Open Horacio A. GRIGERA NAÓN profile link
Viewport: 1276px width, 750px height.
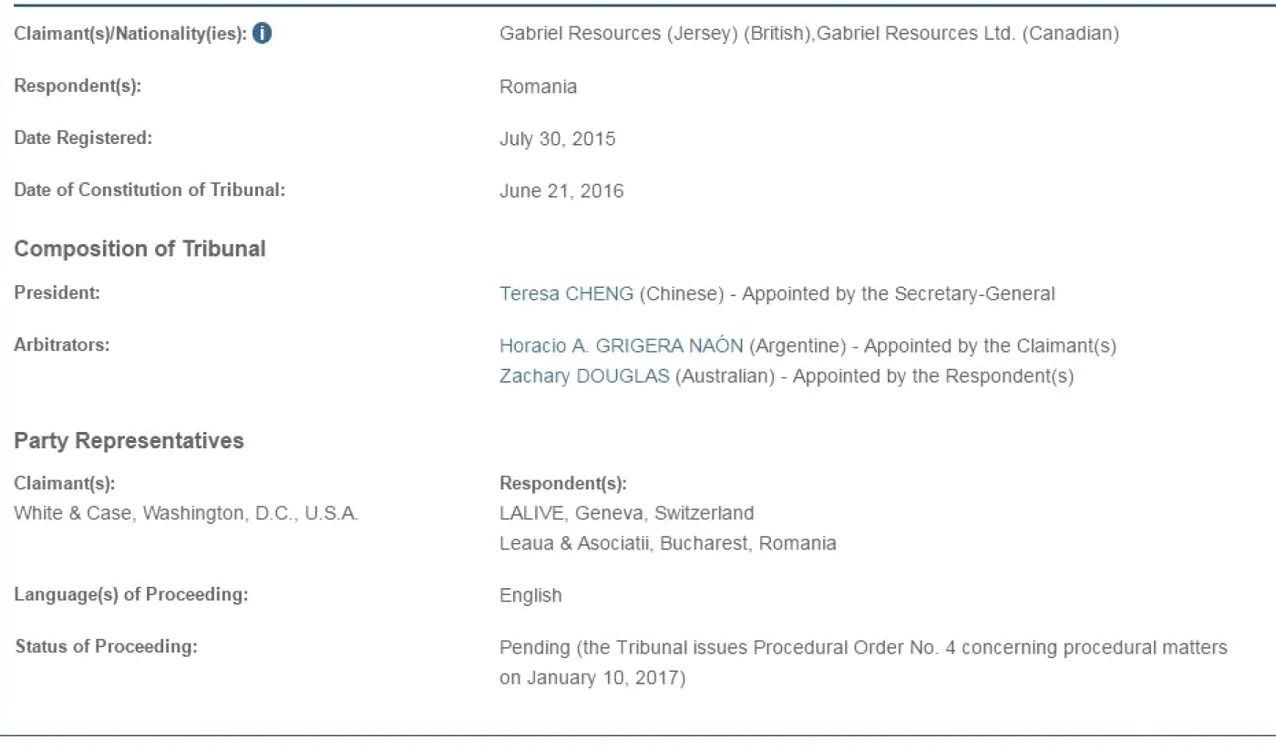tap(621, 346)
